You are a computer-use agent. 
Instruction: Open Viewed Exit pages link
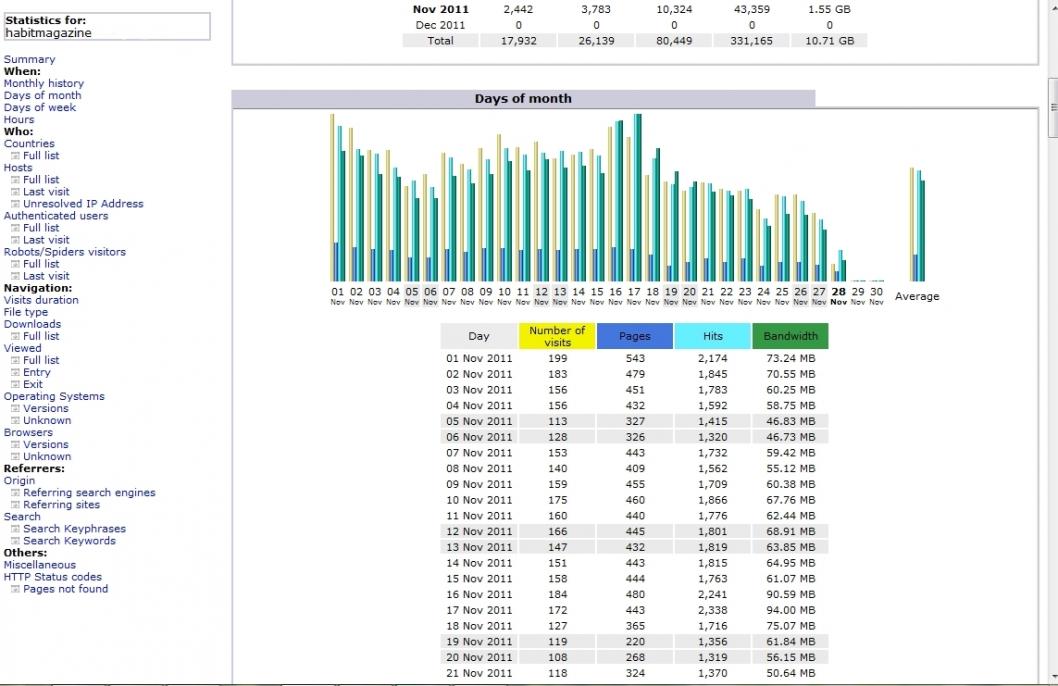click(x=33, y=384)
